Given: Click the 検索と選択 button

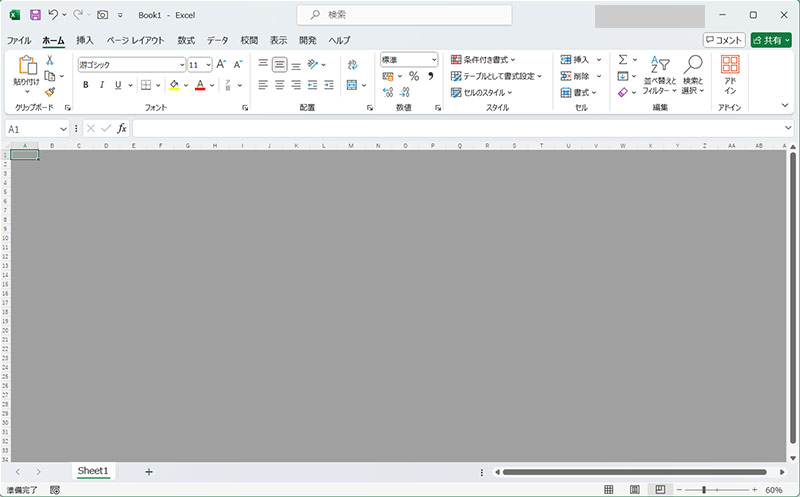Looking at the screenshot, I should coord(693,75).
